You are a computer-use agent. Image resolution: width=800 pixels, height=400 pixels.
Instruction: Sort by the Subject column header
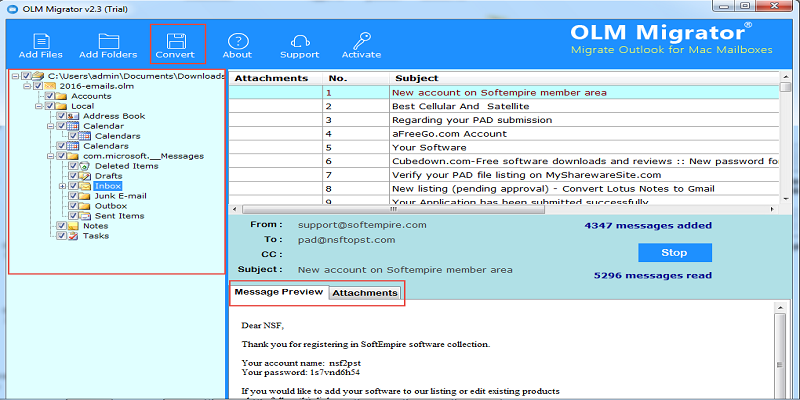(x=585, y=78)
